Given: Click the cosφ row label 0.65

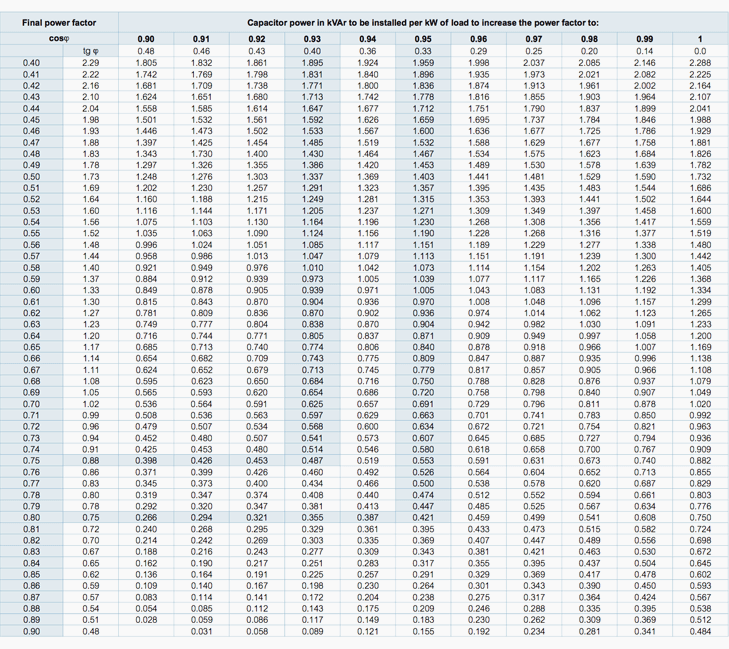Looking at the screenshot, I should tap(31, 347).
